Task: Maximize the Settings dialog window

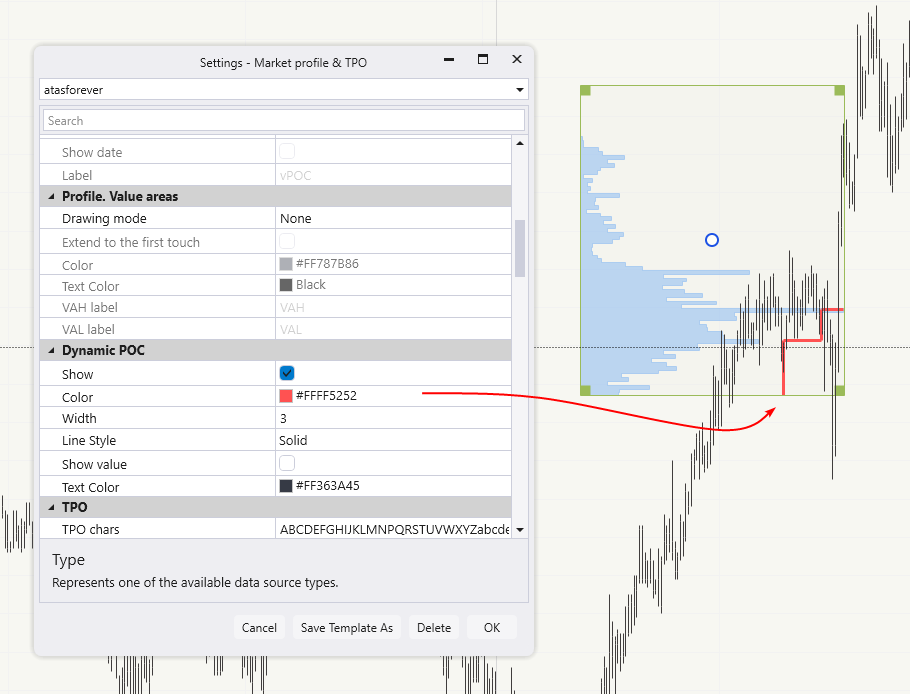Action: click(483, 60)
